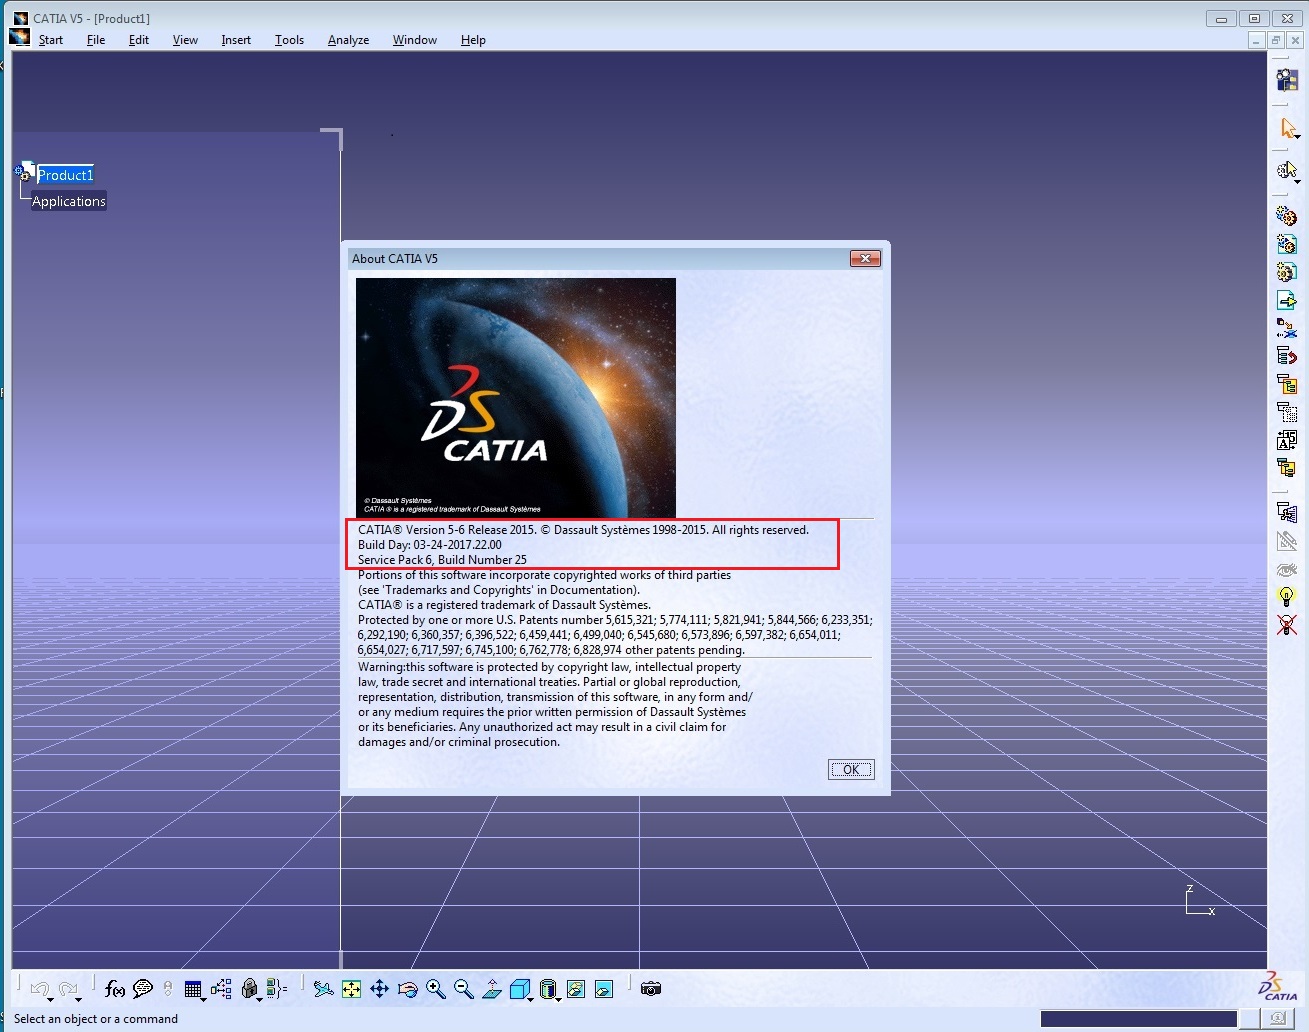This screenshot has width=1309, height=1032.
Task: Click Swap Visible Space icon
Action: pyautogui.click(x=604, y=989)
